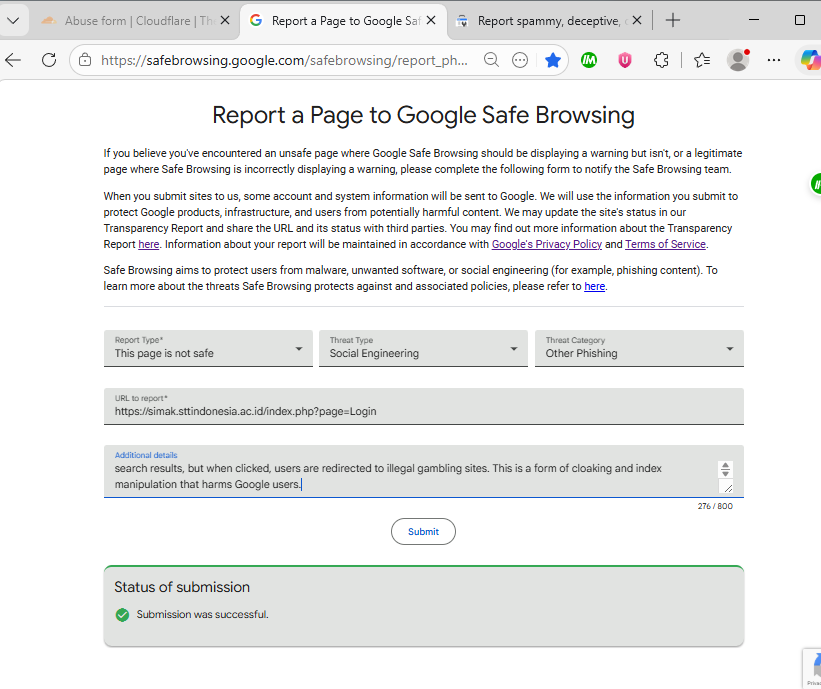Go back to the previous page
The width and height of the screenshot is (821, 689).
(13, 60)
